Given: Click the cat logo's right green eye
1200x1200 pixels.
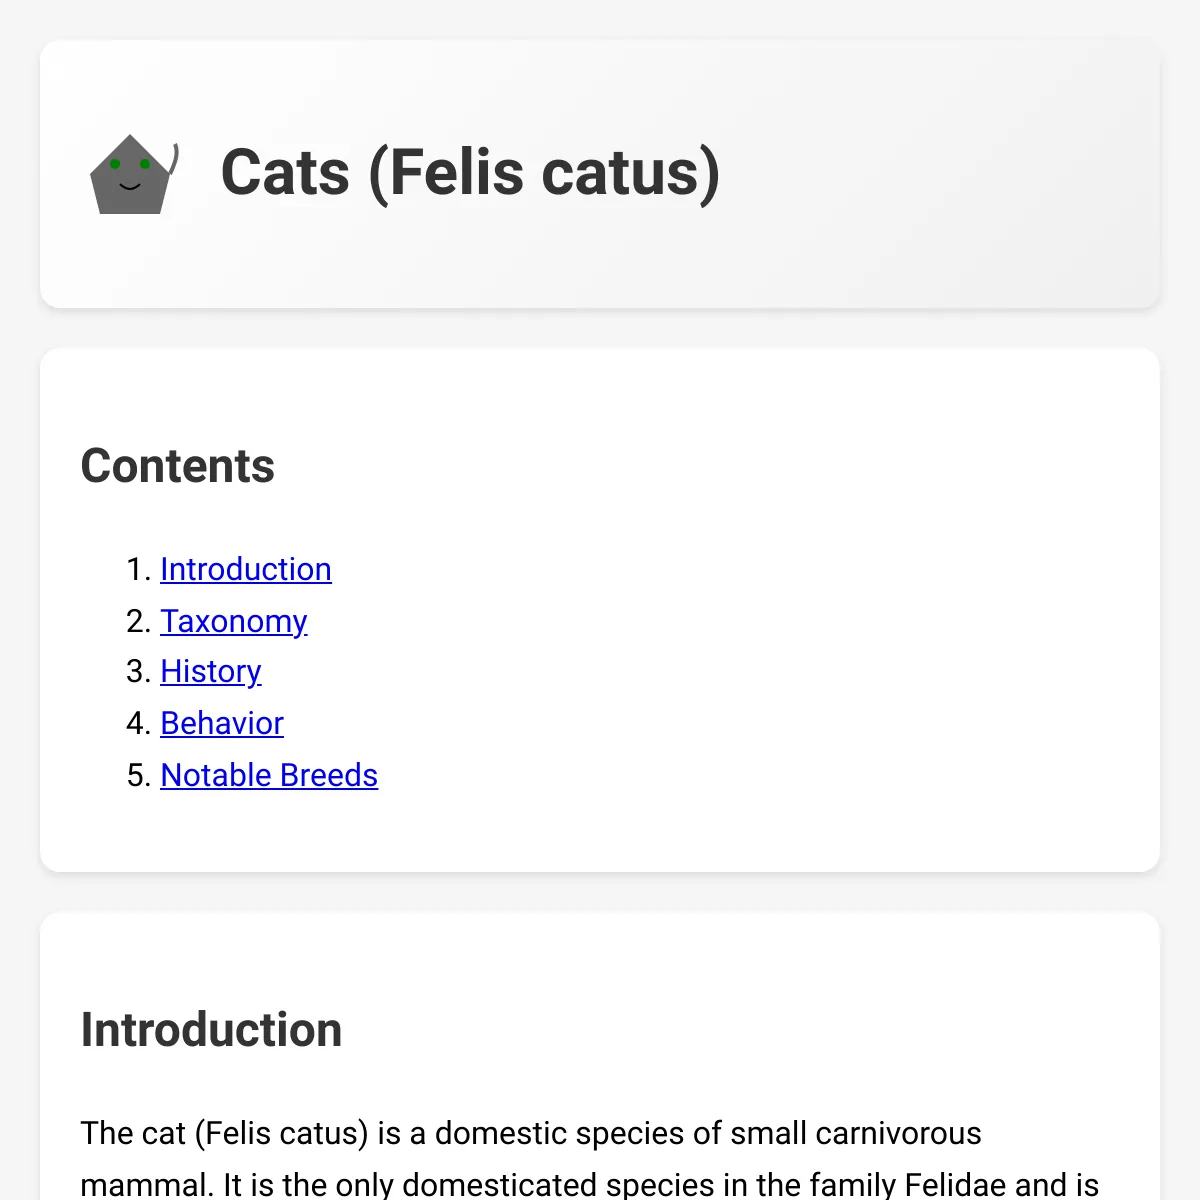Looking at the screenshot, I should point(145,164).
